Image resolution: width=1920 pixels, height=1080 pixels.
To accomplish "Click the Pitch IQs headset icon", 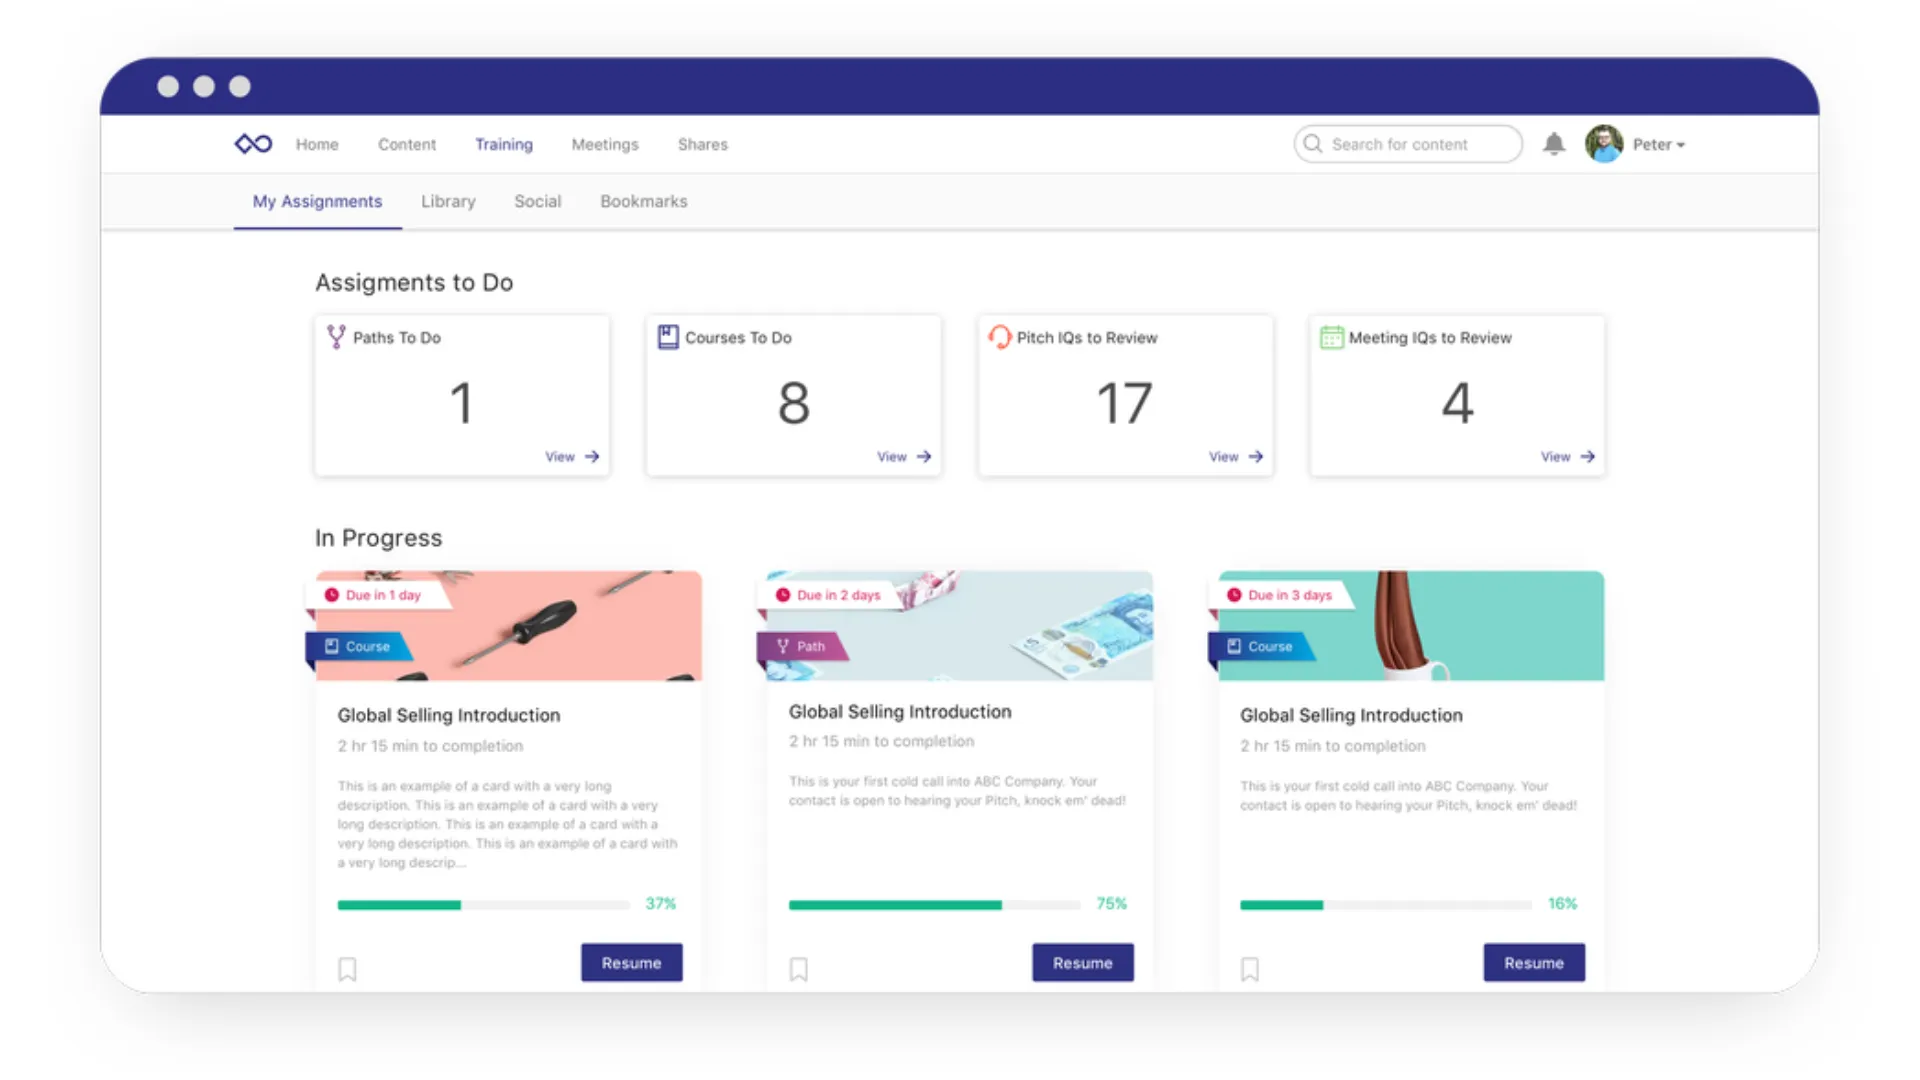I will (x=999, y=337).
